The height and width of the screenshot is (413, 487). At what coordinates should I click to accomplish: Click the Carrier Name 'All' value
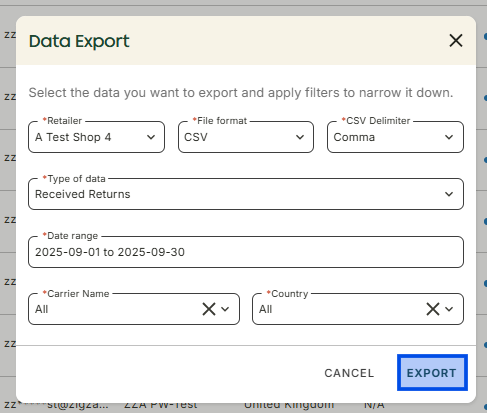click(42, 309)
